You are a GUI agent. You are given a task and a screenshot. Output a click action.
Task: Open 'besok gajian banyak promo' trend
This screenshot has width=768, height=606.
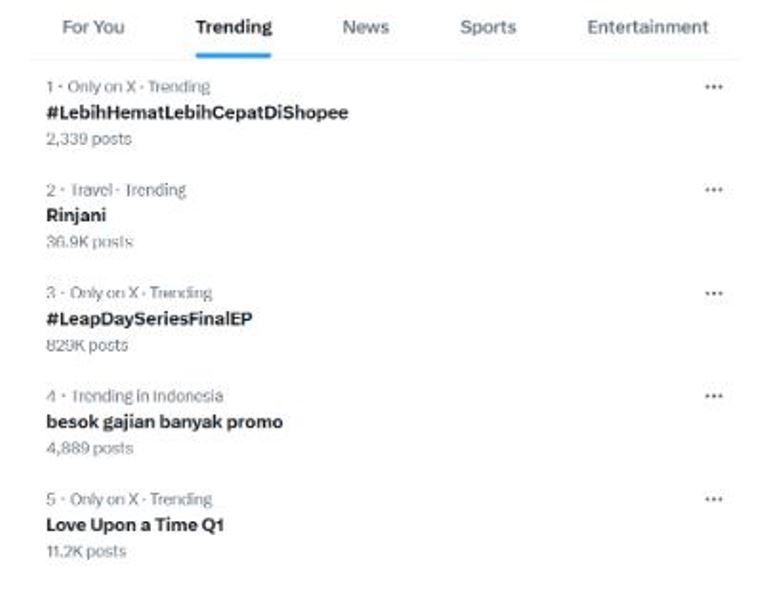[x=164, y=422]
